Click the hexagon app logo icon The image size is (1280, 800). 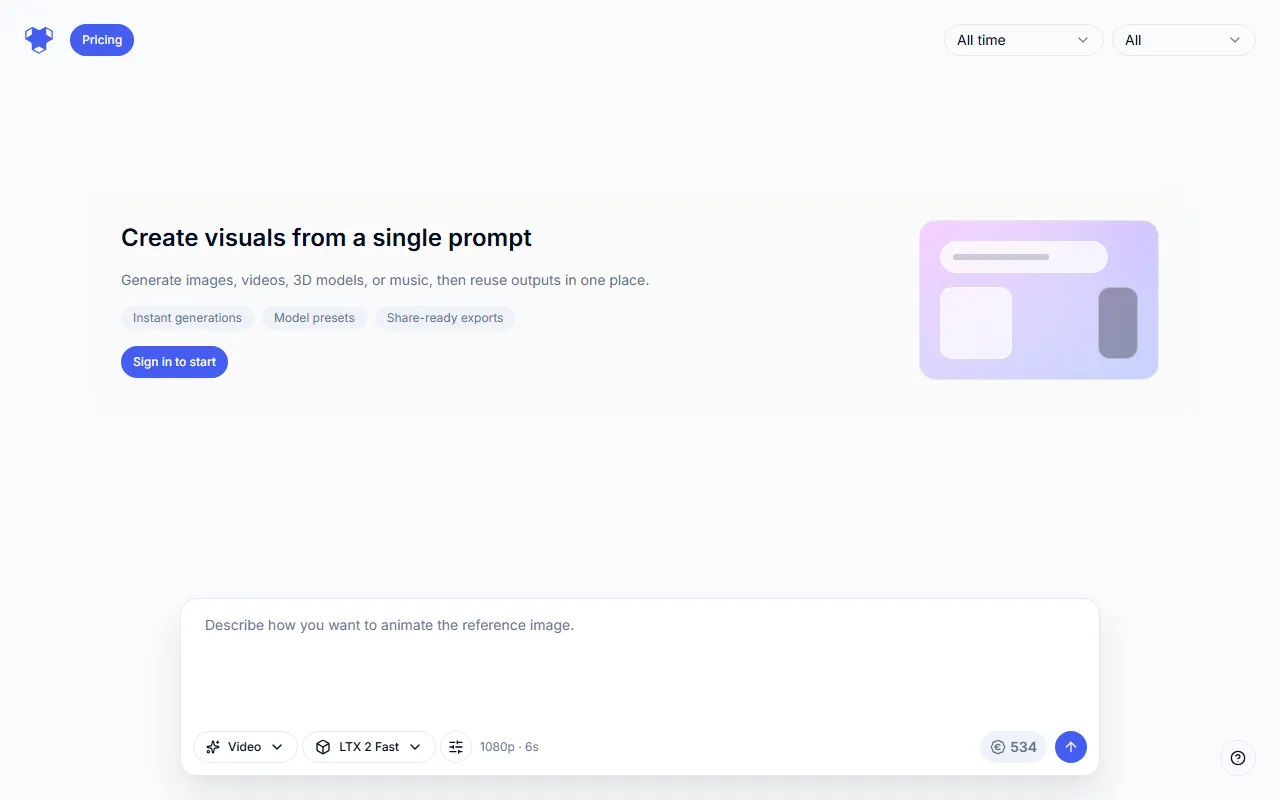pyautogui.click(x=39, y=40)
